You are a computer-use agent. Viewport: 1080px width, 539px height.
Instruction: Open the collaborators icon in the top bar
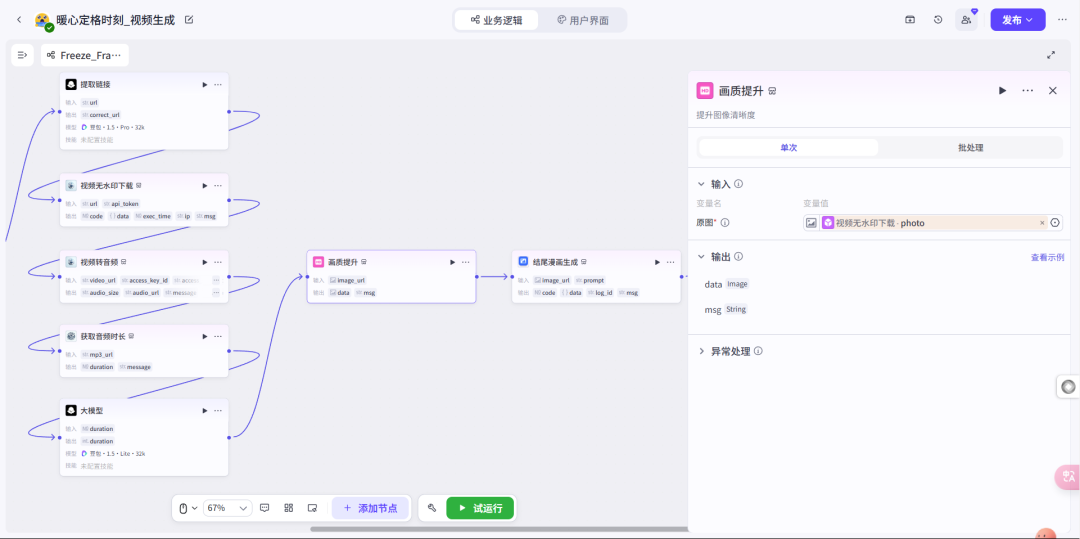tap(966, 20)
